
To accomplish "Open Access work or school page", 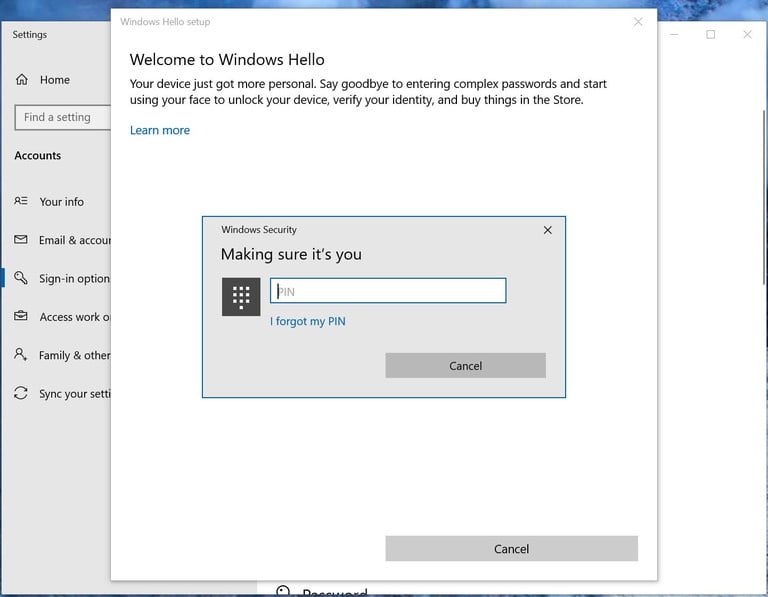I will [x=75, y=317].
